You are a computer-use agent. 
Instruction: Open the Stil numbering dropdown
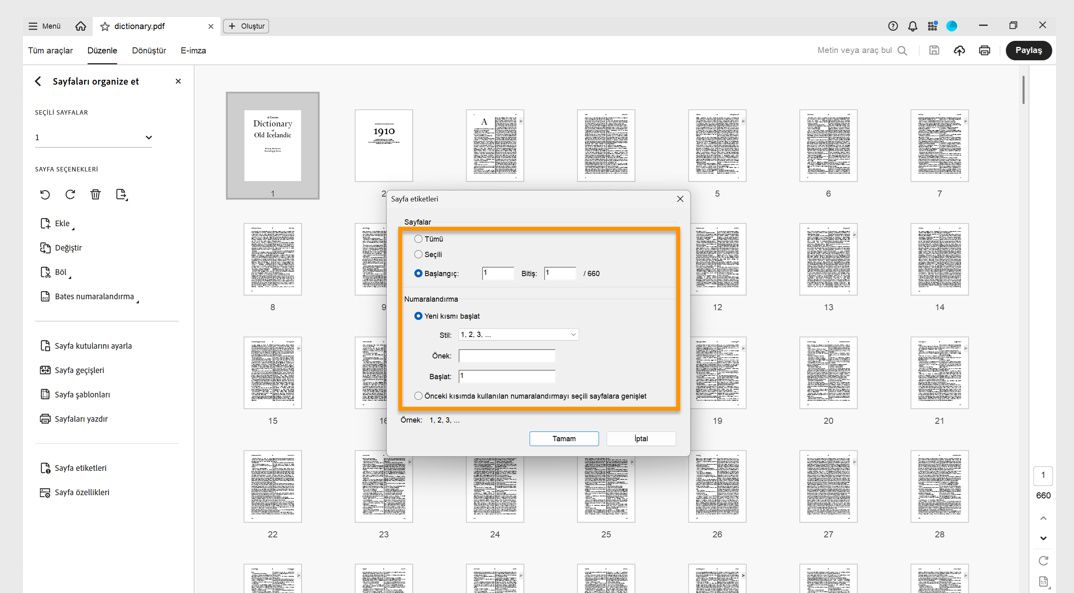tap(519, 335)
